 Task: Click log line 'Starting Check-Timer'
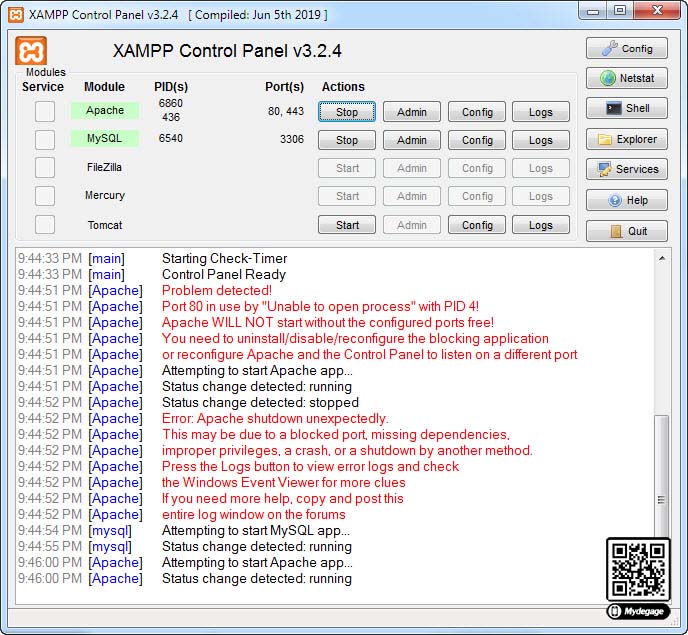(x=225, y=258)
